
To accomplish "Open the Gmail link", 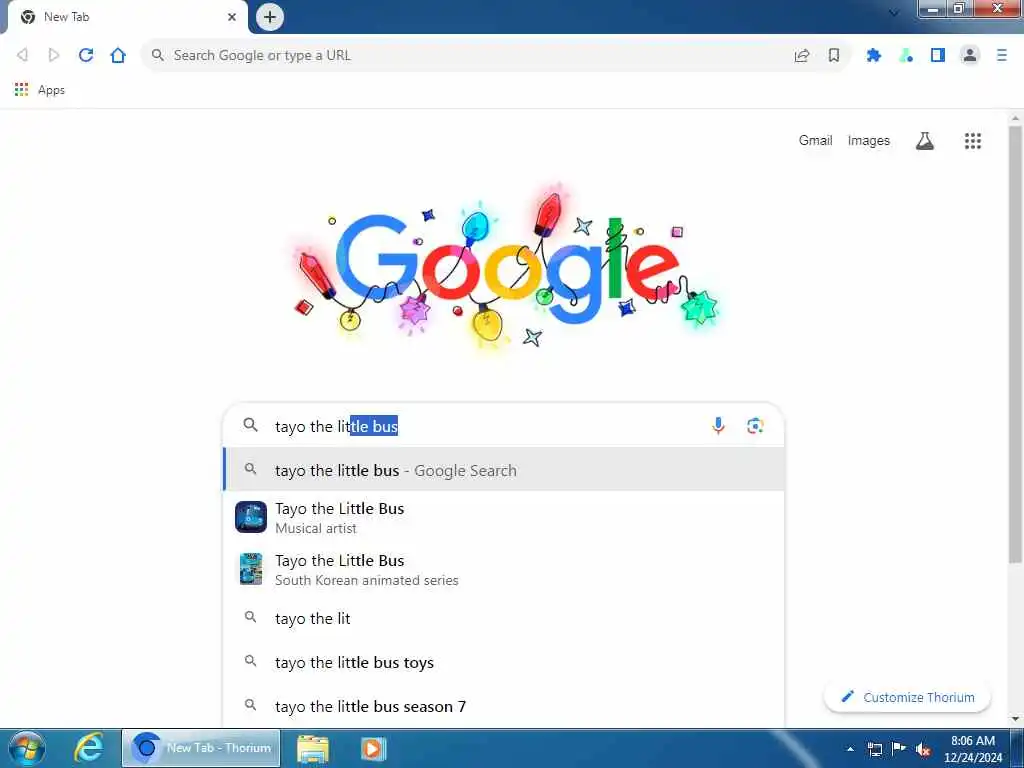I will (815, 140).
